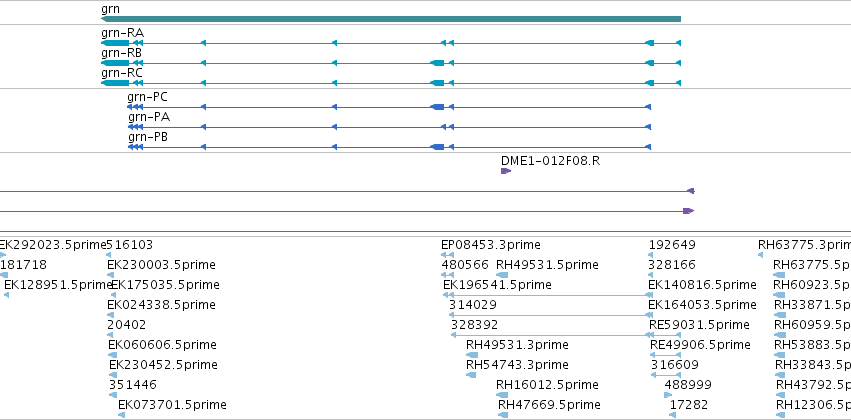Viewport: 851px width, 420px height.
Task: Open EST label beginning RH43792
Action: [814, 385]
